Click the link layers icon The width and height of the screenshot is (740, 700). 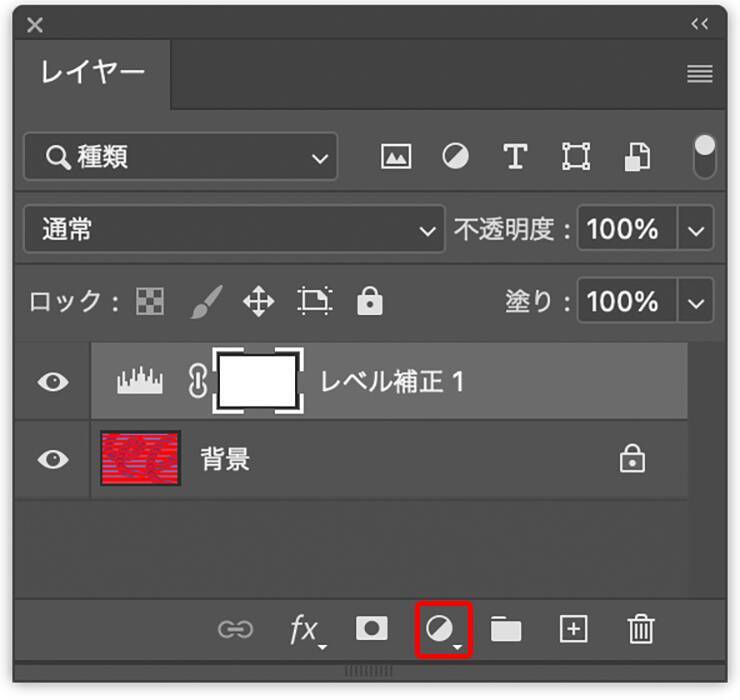[235, 629]
